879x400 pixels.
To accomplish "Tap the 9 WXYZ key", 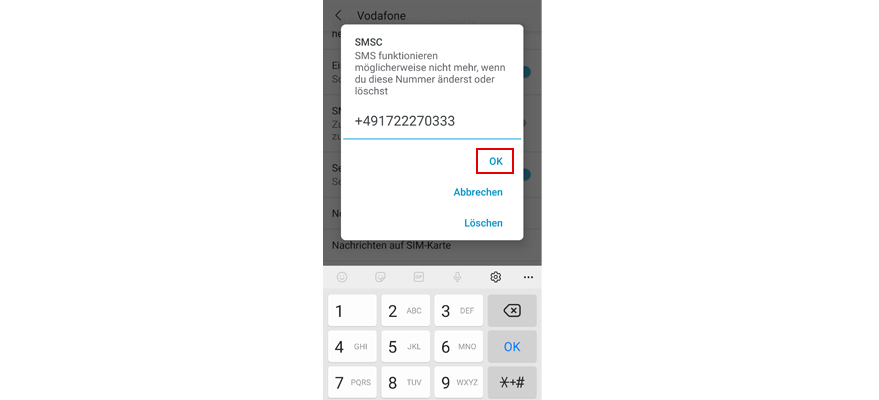I will 459,383.
